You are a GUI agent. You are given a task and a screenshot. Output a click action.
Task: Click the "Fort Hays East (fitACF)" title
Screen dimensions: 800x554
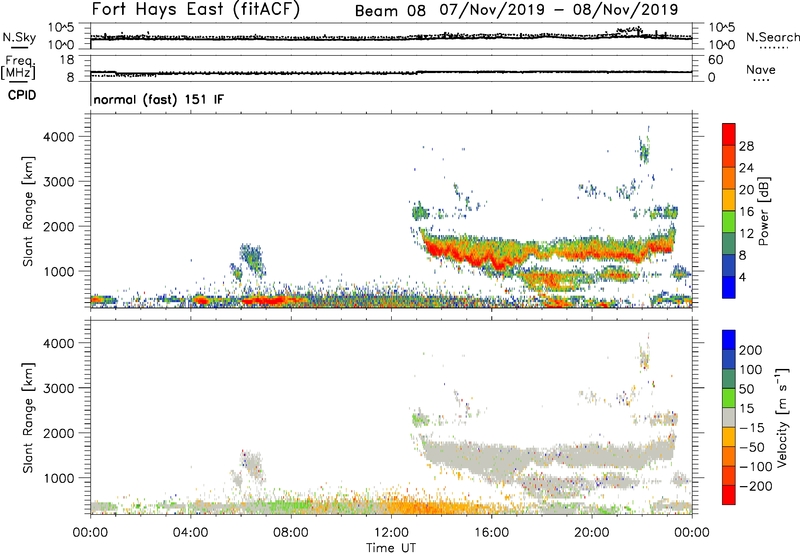tap(196, 9)
